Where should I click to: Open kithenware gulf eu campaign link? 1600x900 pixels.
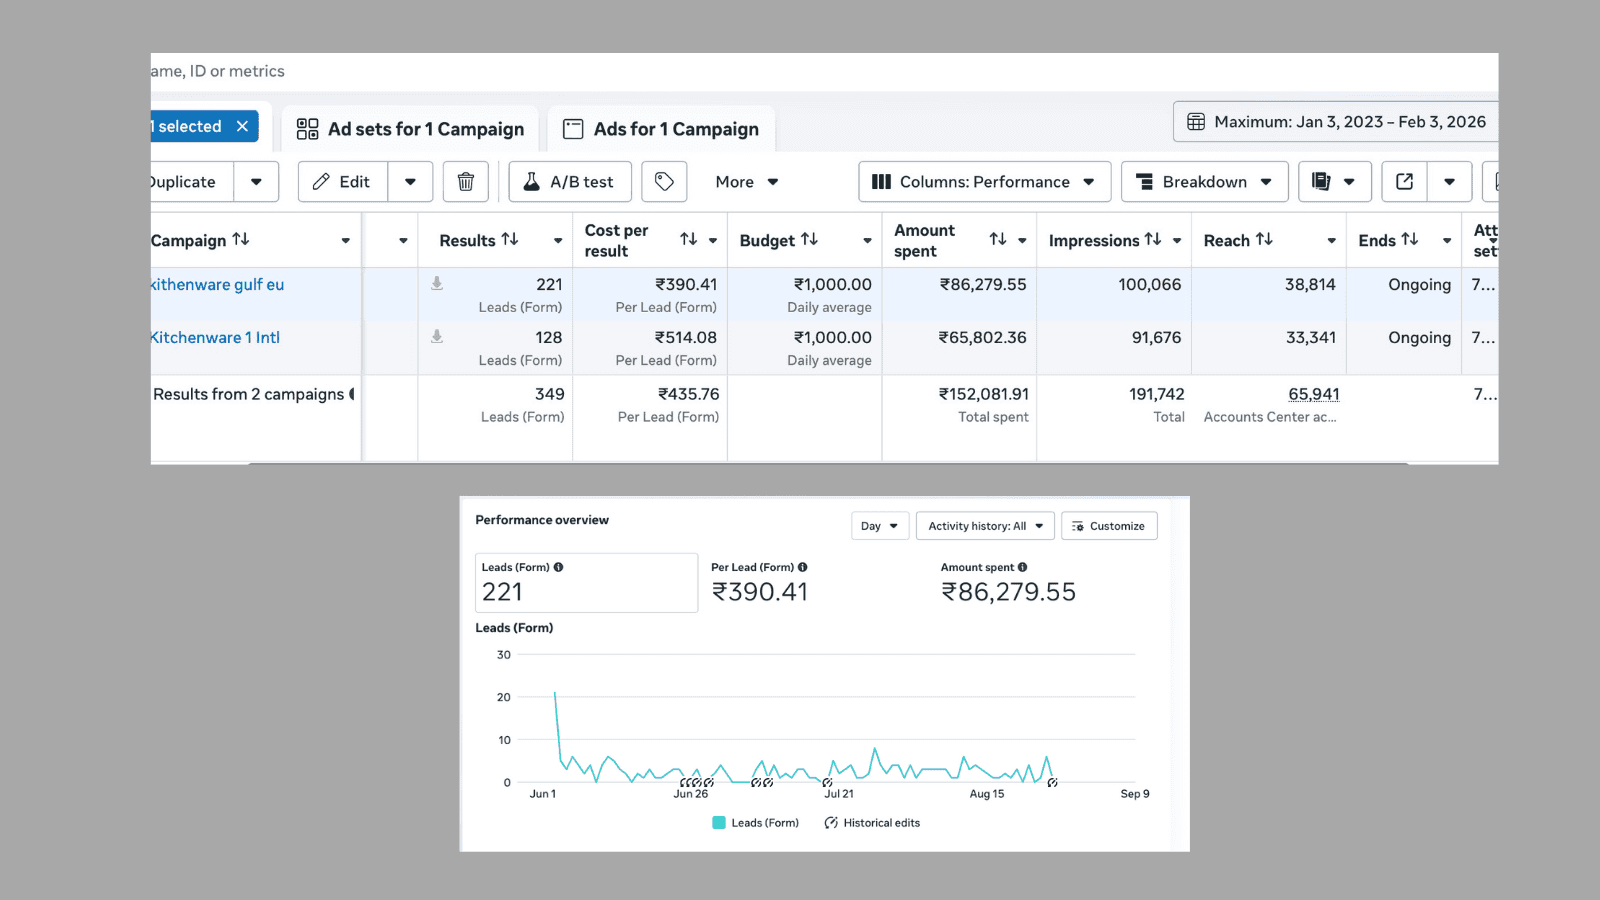217,284
